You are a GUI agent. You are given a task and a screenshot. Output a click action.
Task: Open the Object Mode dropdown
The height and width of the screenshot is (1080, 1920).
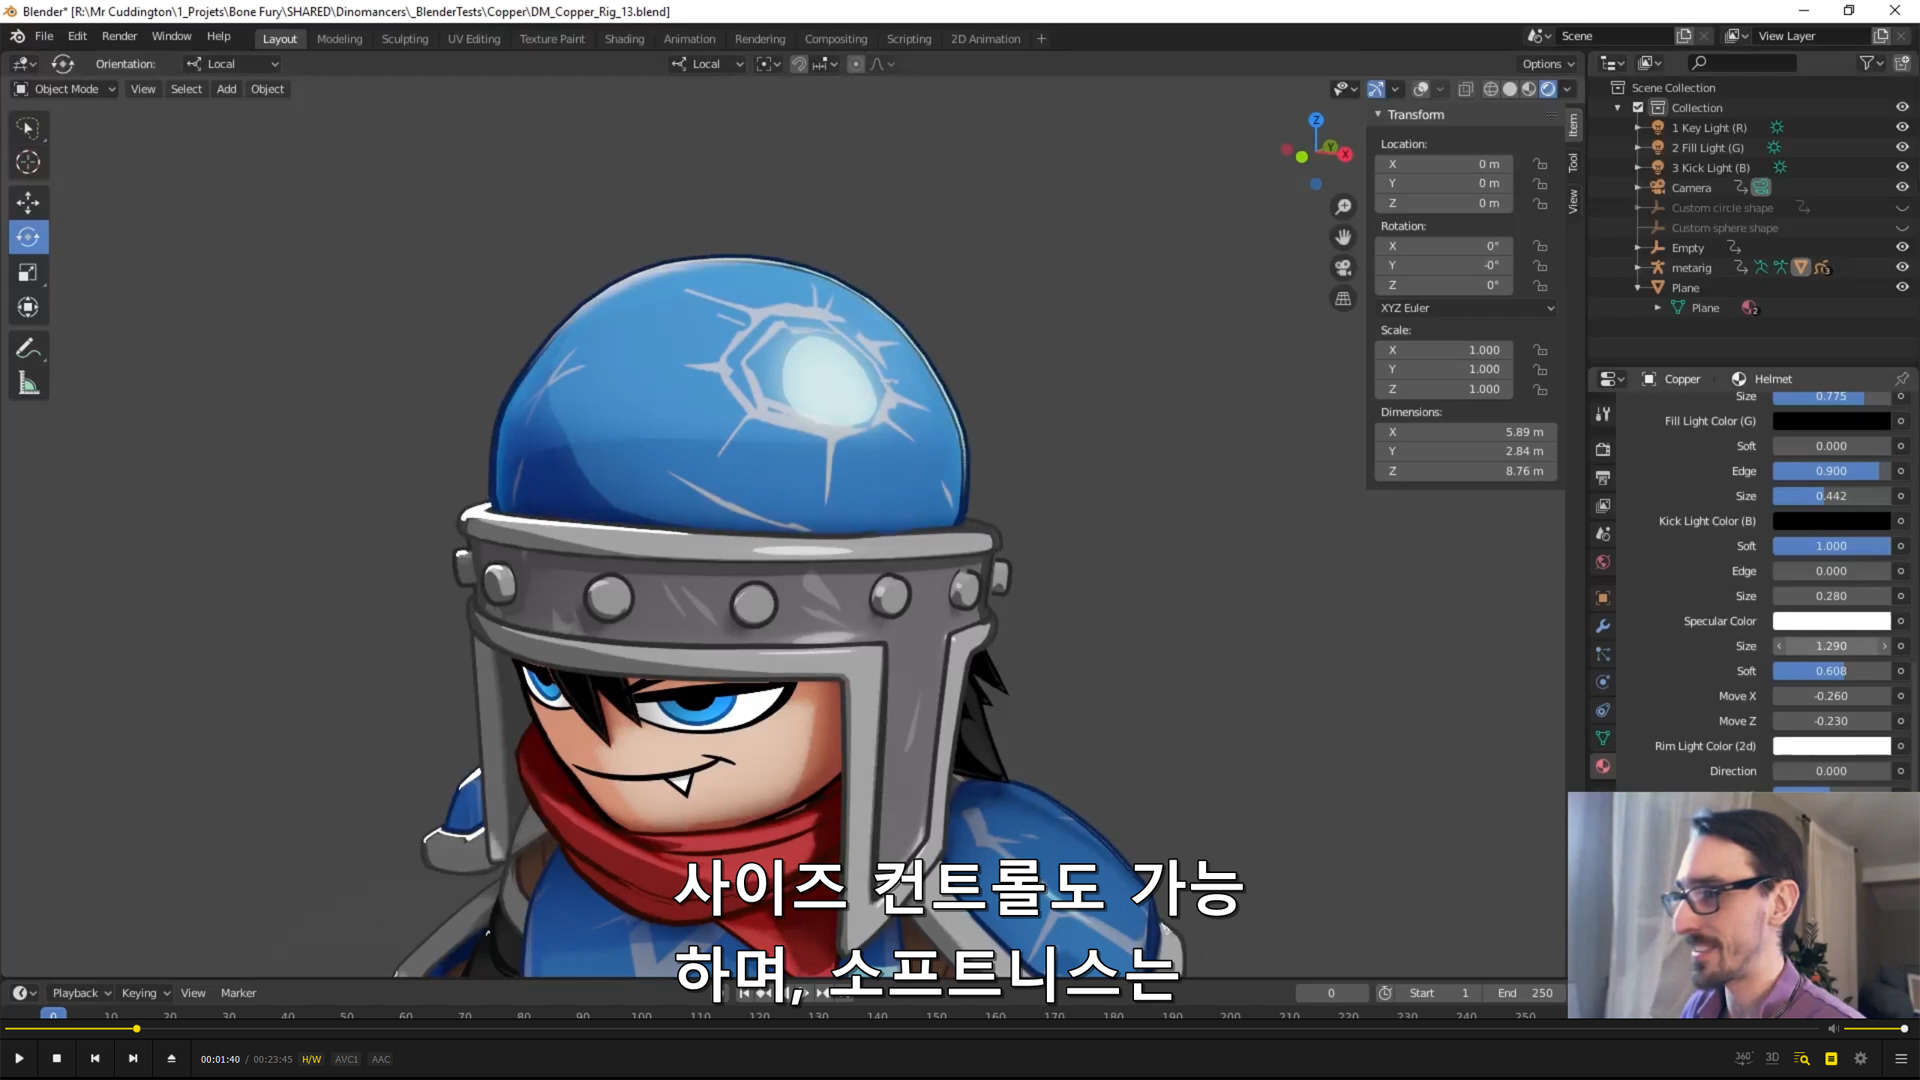tap(65, 89)
